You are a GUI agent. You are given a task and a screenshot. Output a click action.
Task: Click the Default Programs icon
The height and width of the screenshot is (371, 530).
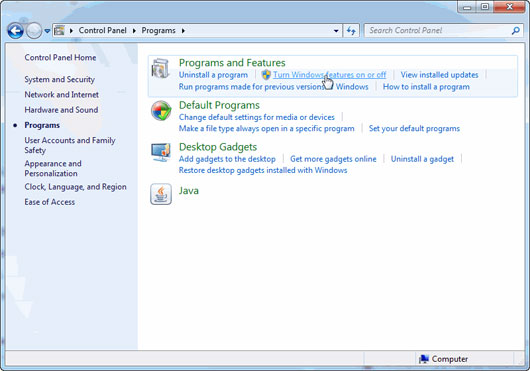point(161,110)
